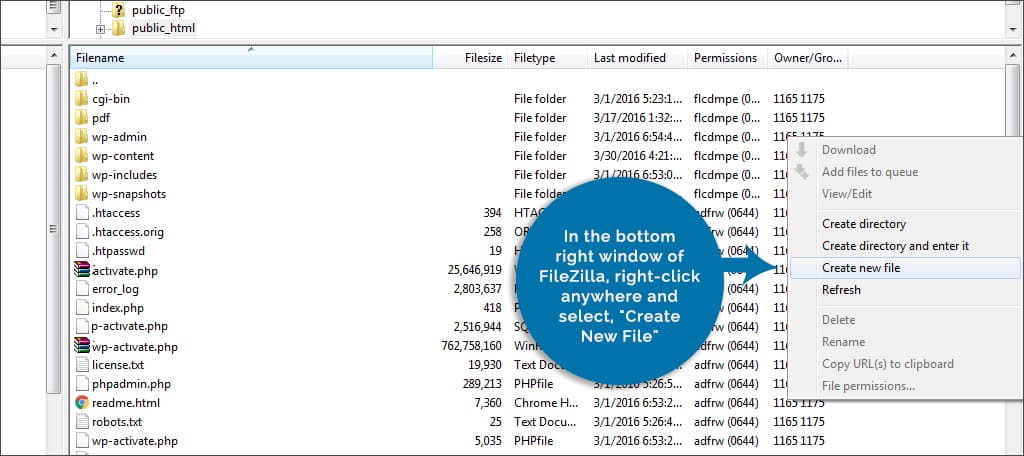Click the left pane vertical scrollbar thumb
1024x456 pixels.
[54, 229]
